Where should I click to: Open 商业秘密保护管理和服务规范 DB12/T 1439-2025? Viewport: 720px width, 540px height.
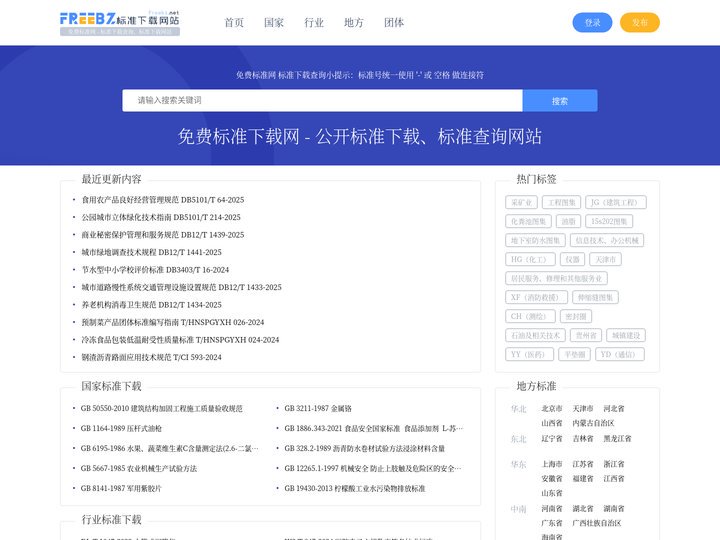[x=163, y=235]
